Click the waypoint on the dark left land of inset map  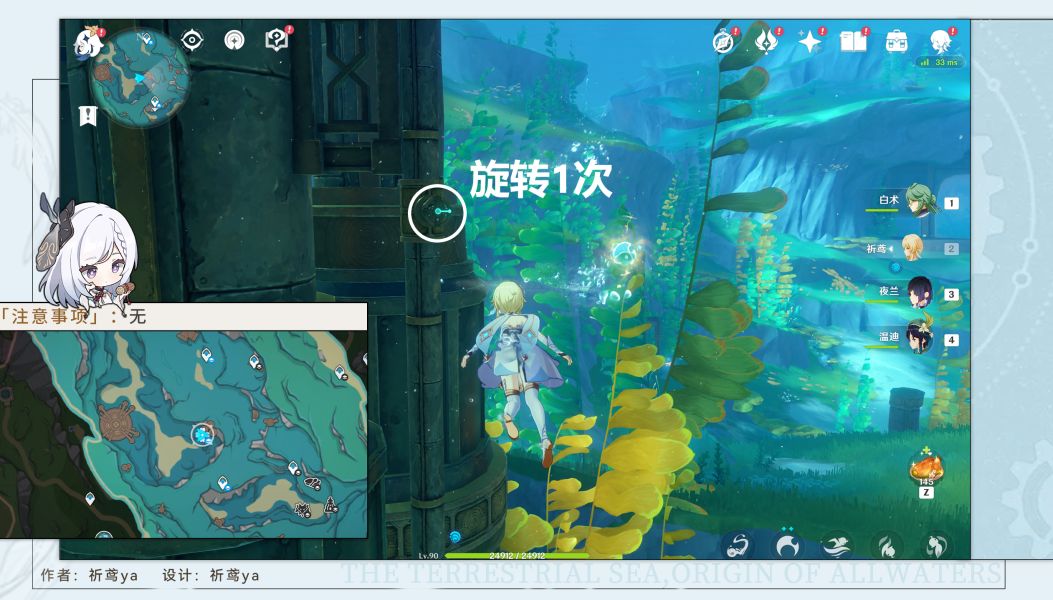pyautogui.click(x=90, y=499)
